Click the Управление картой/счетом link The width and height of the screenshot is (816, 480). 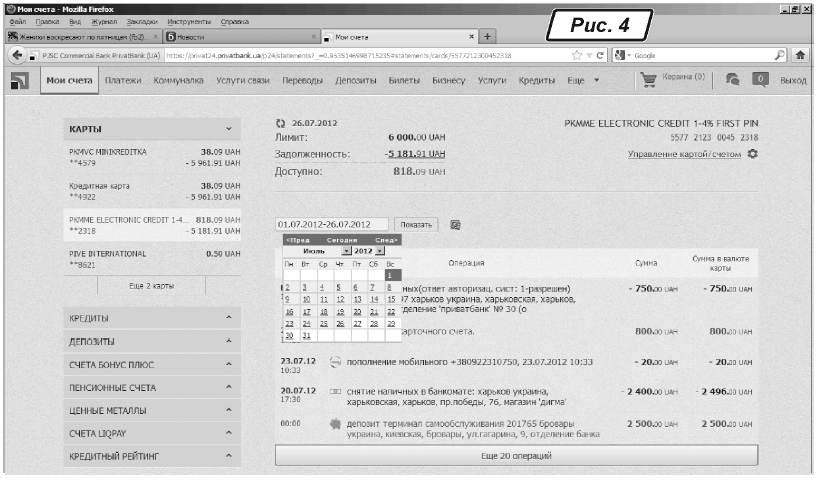click(x=685, y=154)
